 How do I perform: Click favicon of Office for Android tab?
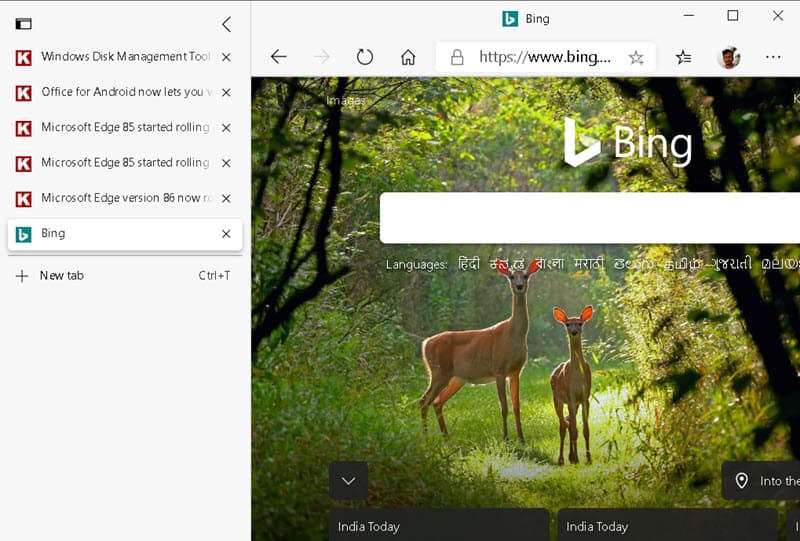[x=23, y=93]
